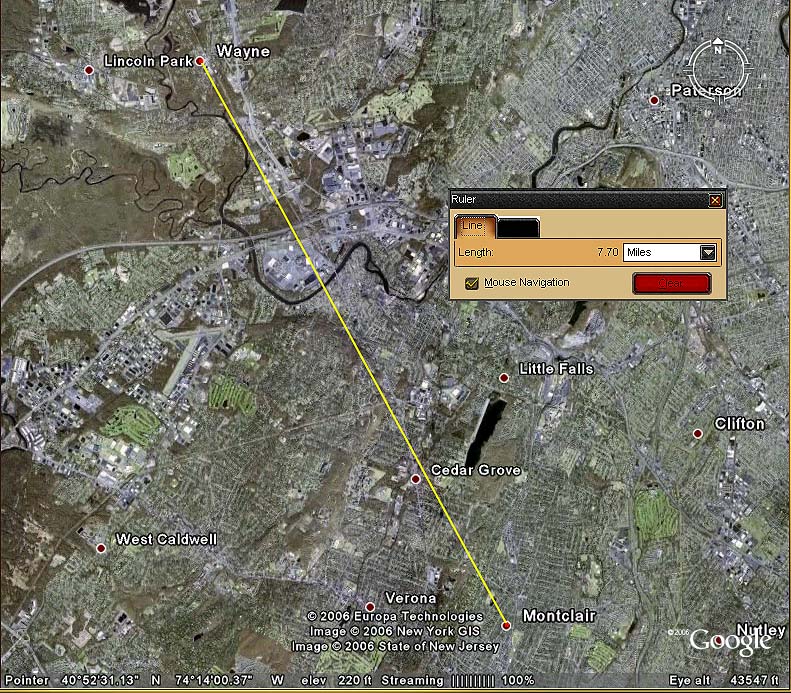The image size is (791, 693).
Task: Click the ruler line endpoint at Montclair
Action: (506, 625)
